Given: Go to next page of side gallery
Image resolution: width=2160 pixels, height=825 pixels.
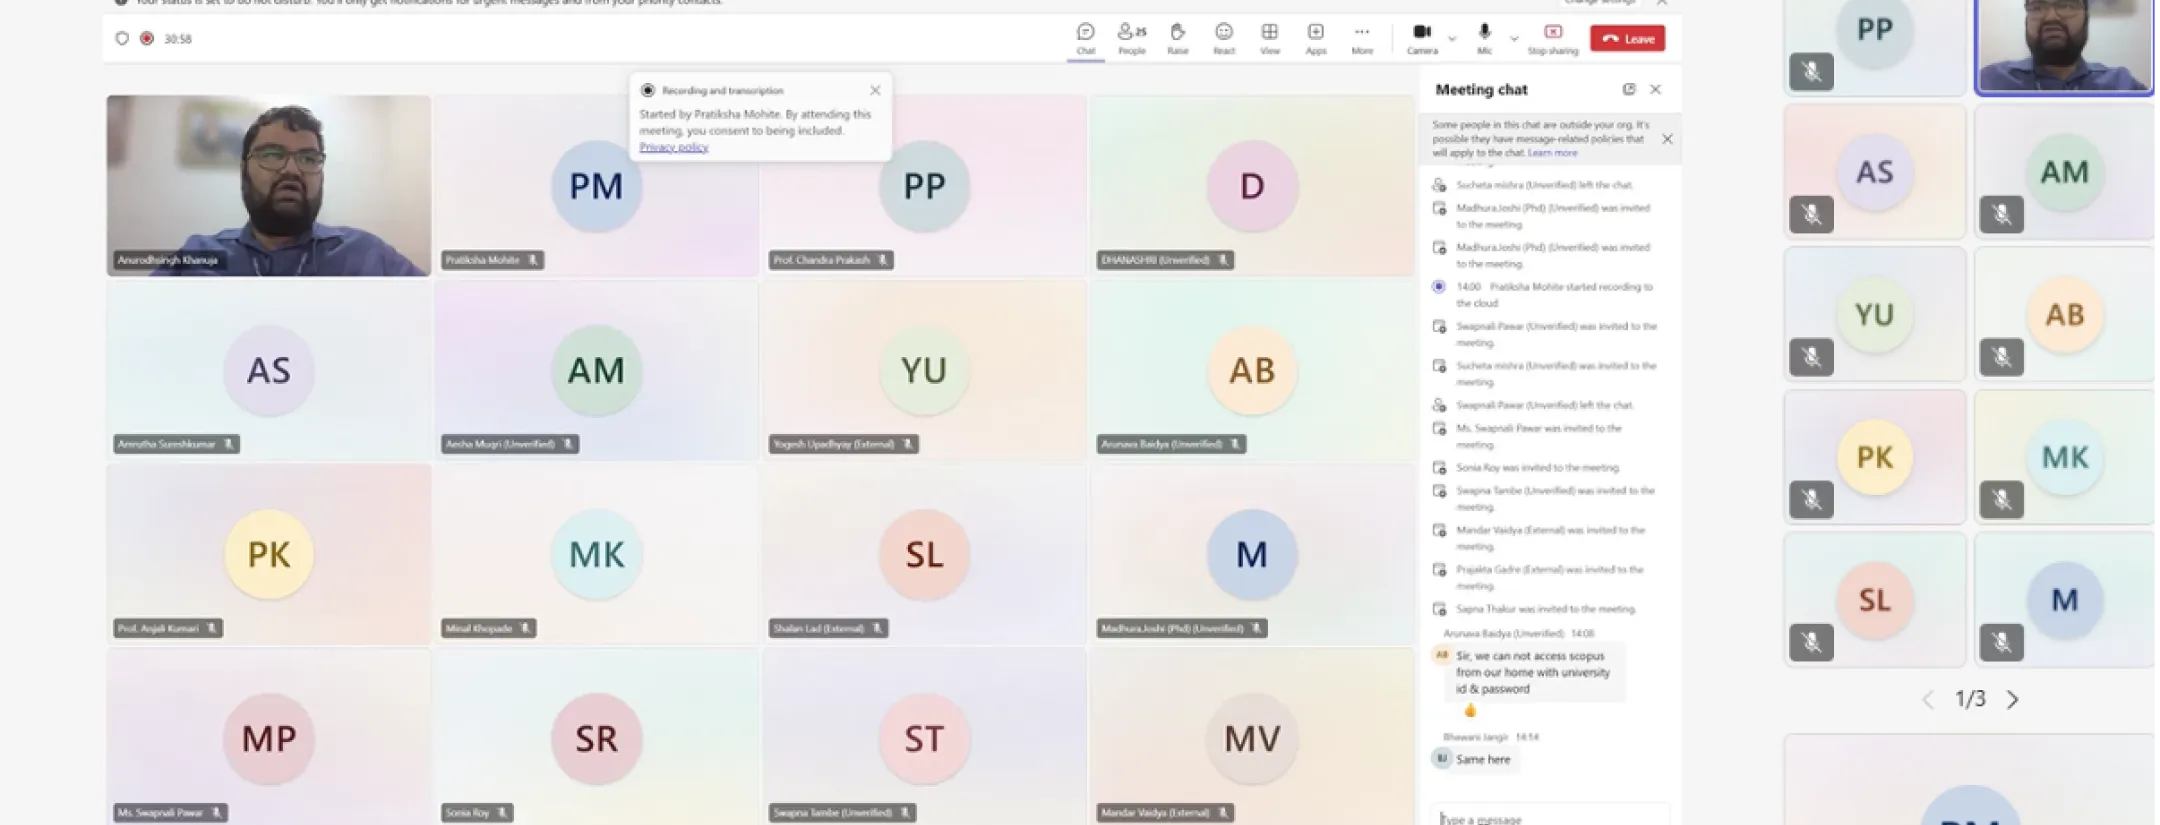Looking at the screenshot, I should (x=2013, y=700).
